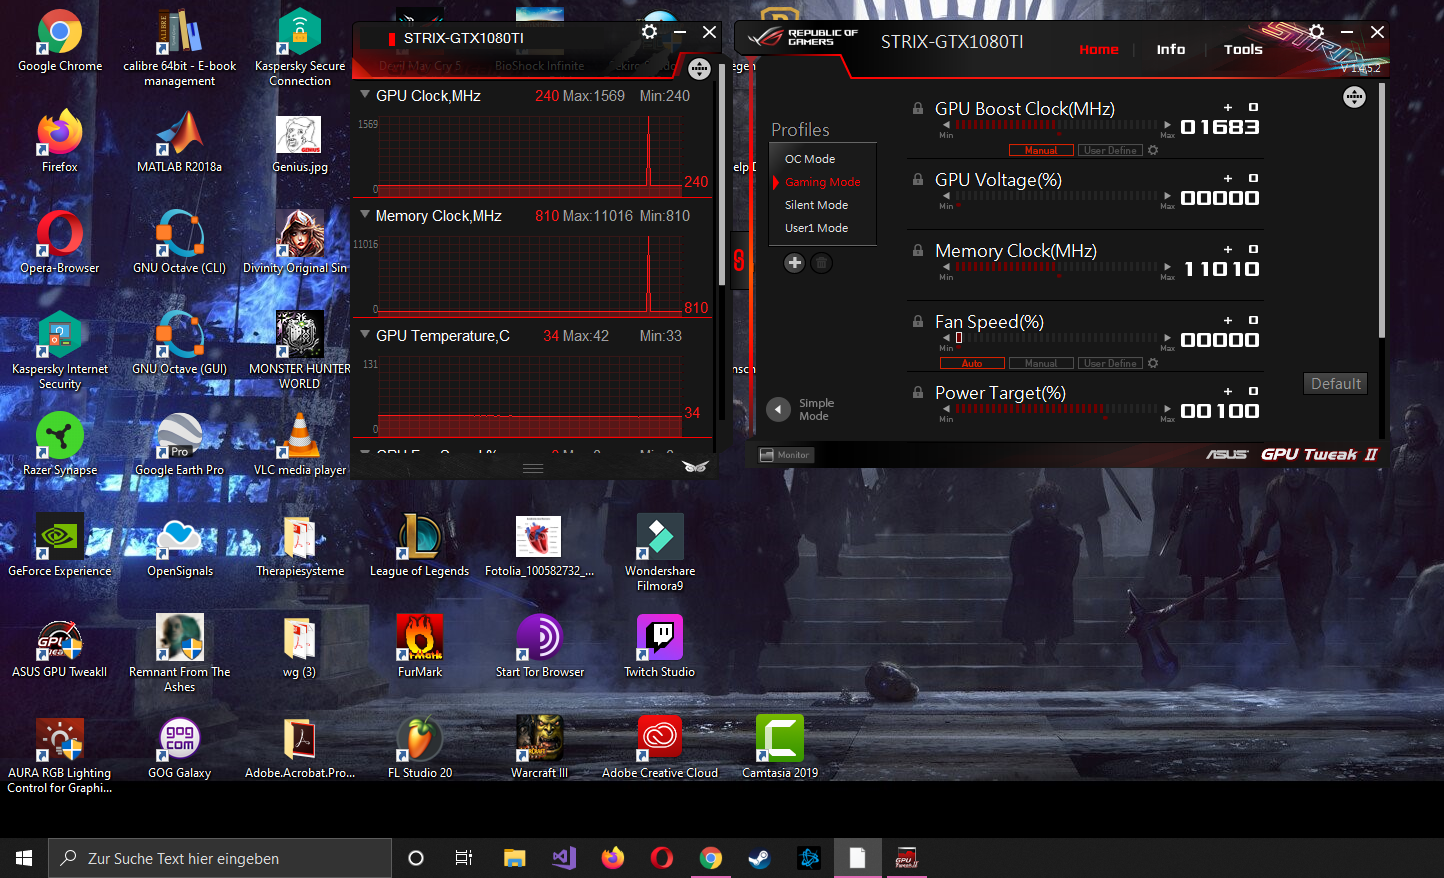Select the Silent Mode profile
Viewport: 1444px width, 878px height.
[816, 205]
